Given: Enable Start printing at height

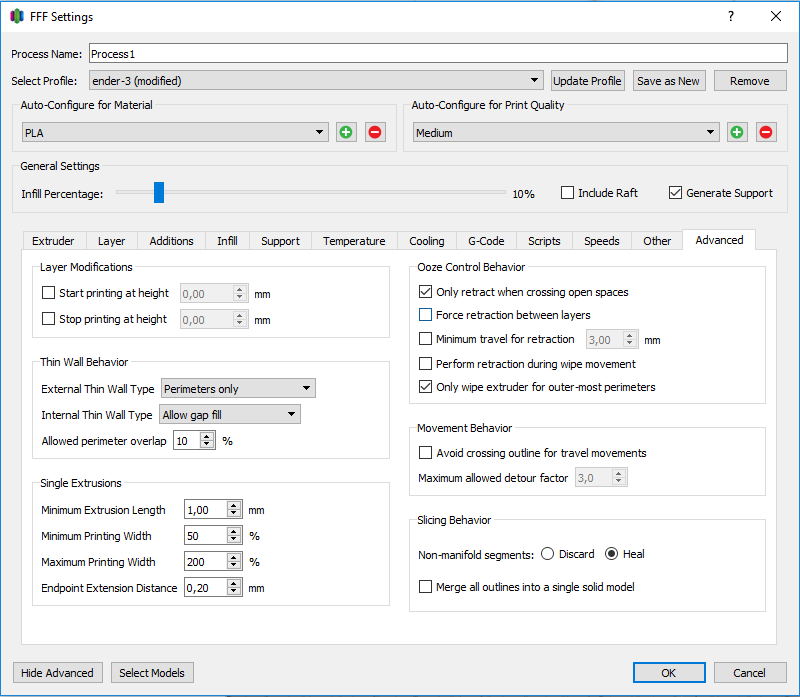Looking at the screenshot, I should [48, 293].
